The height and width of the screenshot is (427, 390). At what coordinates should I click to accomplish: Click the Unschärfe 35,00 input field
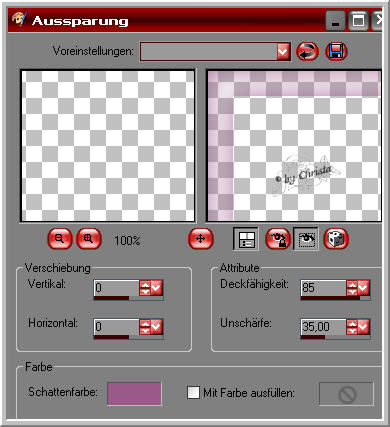[323, 327]
